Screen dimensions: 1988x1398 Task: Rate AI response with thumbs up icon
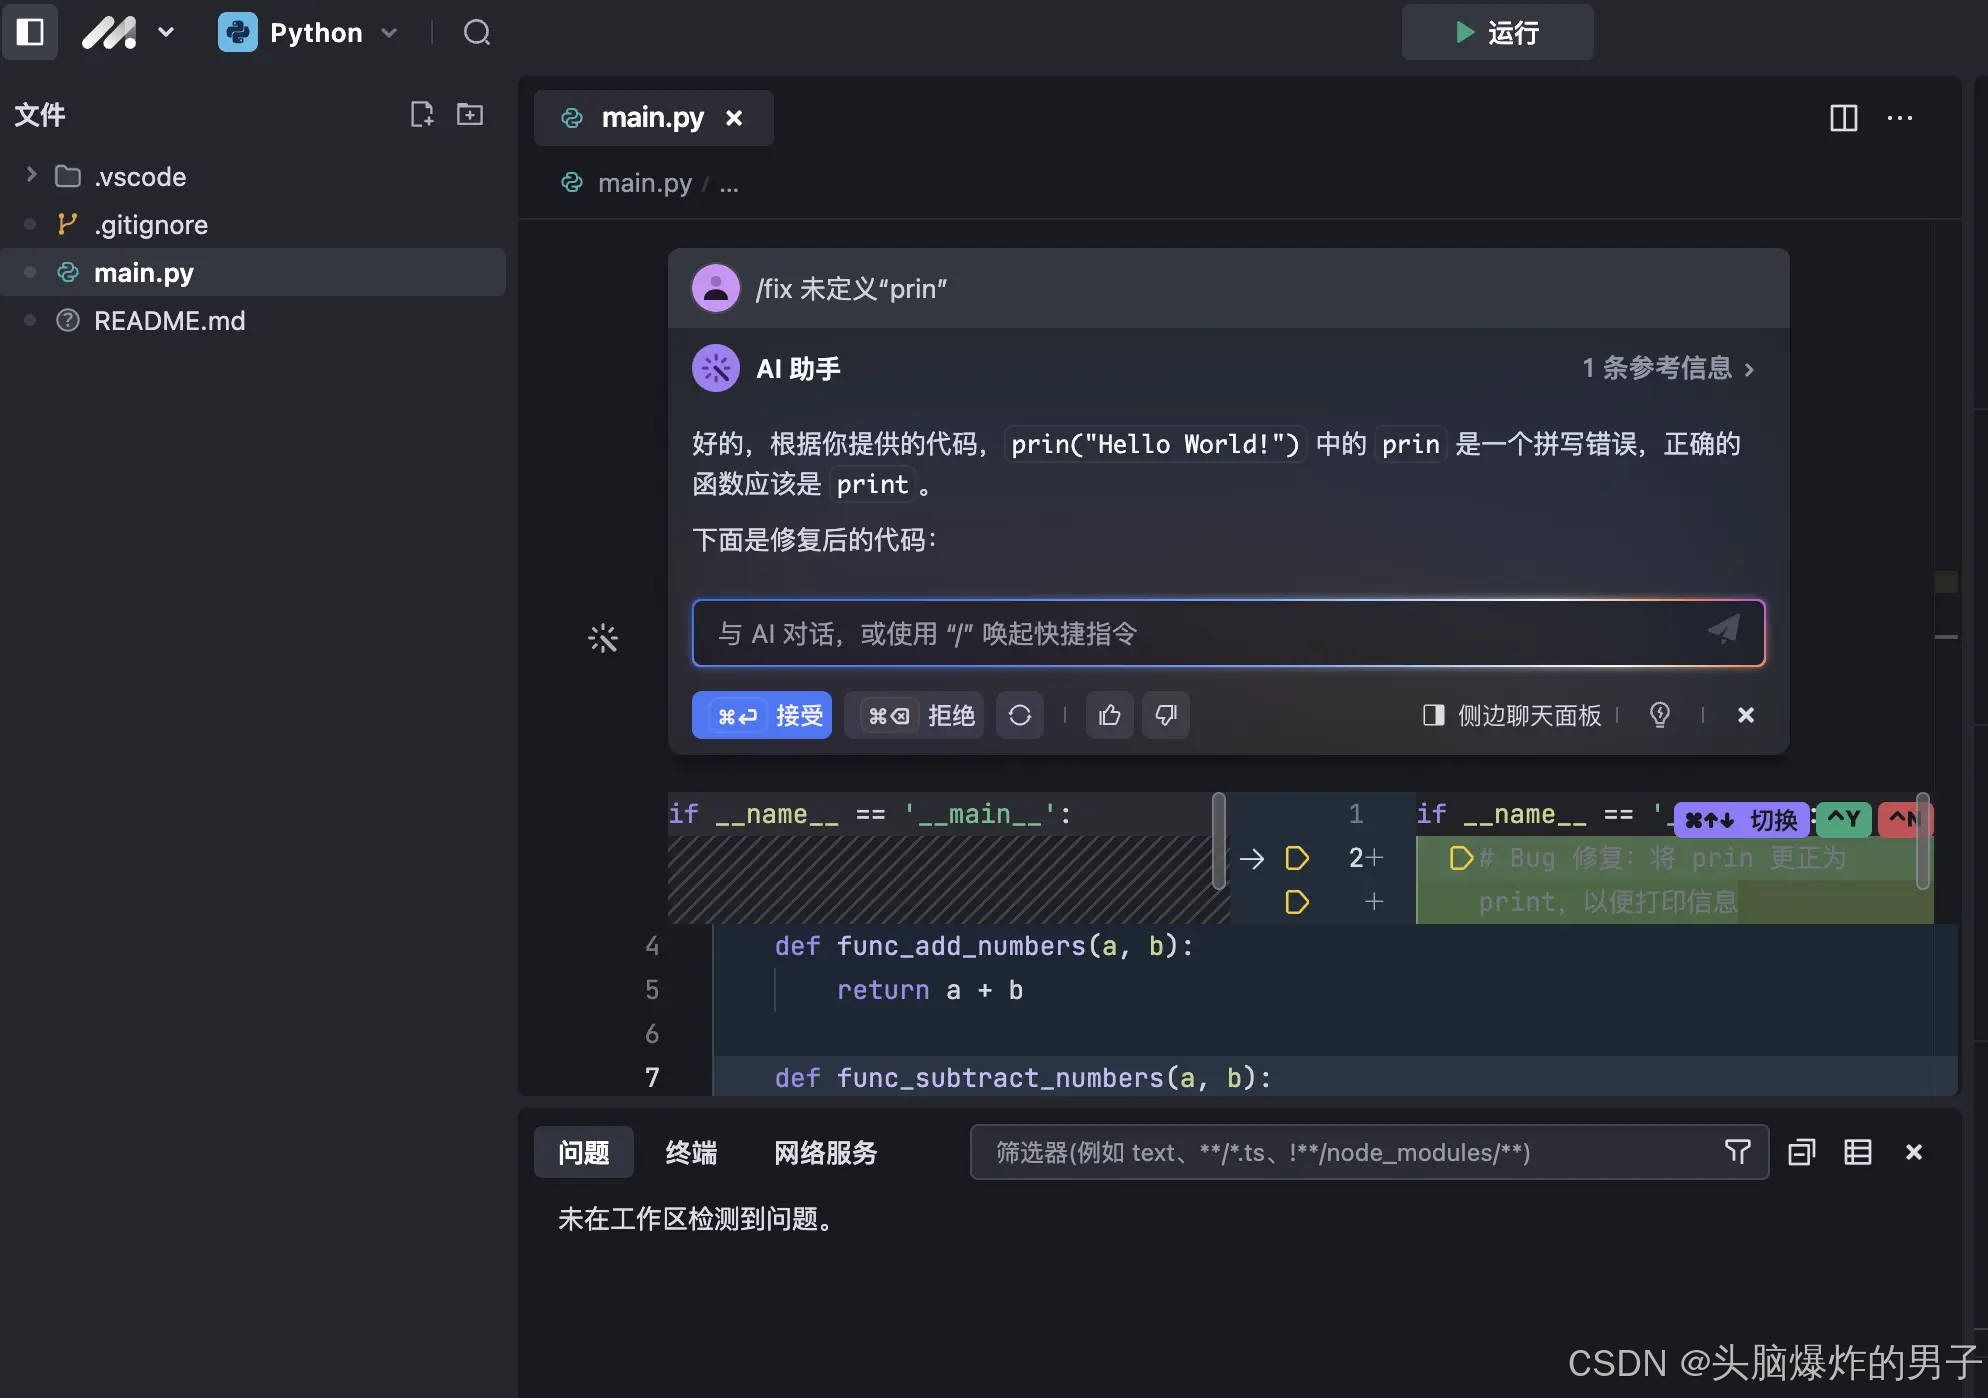point(1109,715)
